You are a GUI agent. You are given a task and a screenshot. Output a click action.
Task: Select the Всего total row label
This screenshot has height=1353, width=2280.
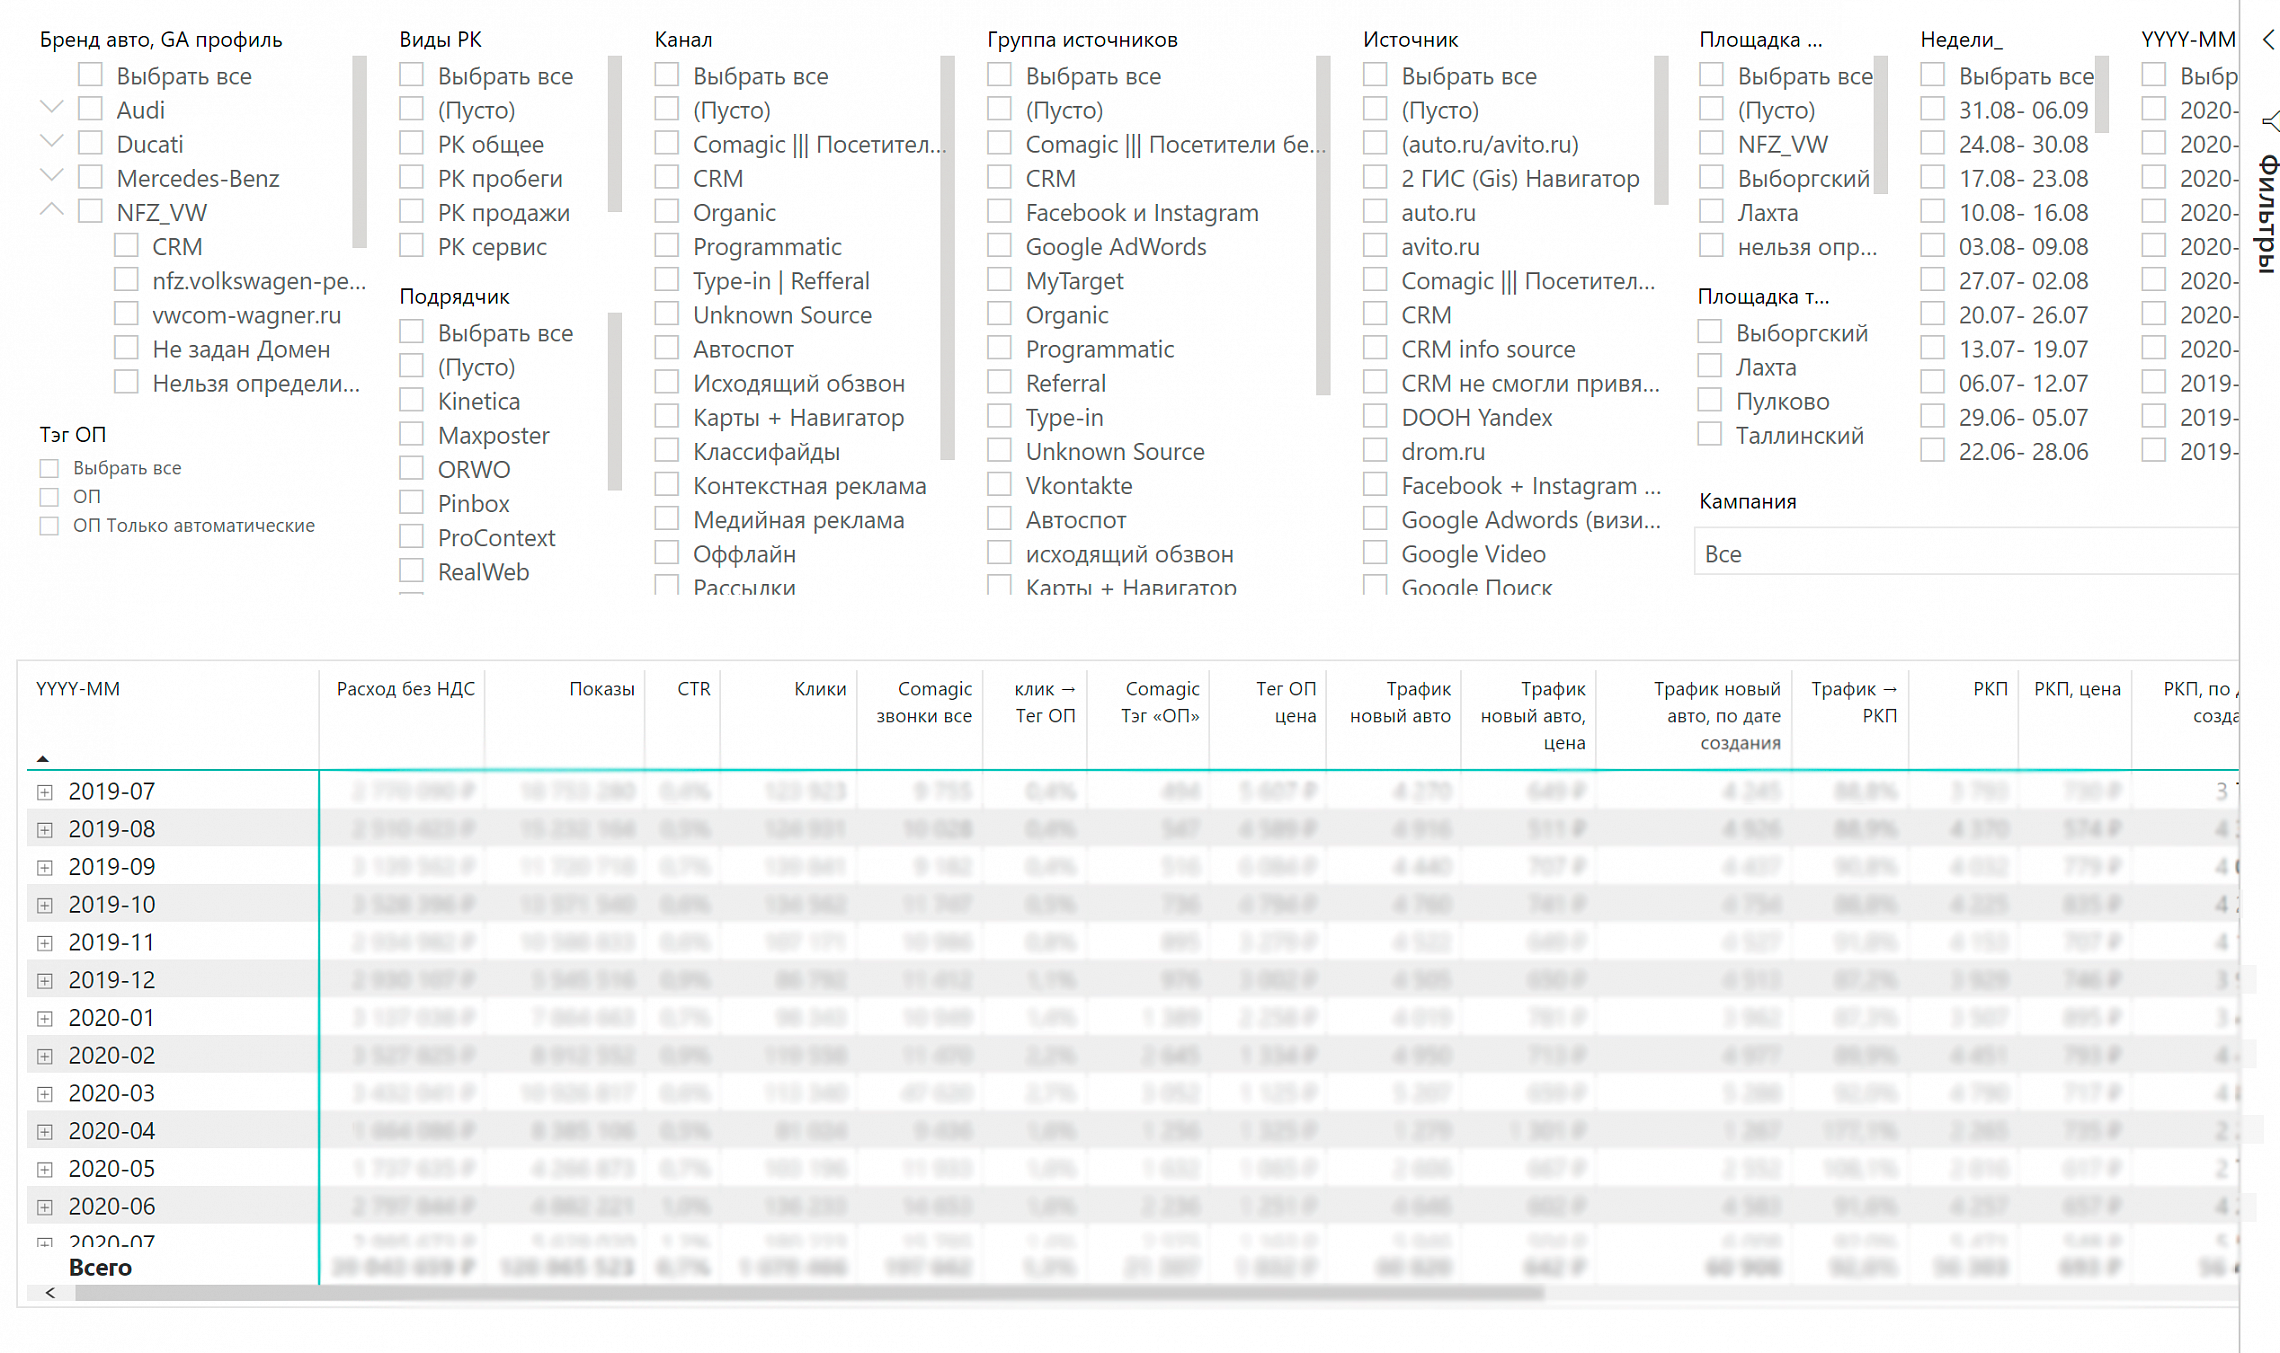point(100,1267)
